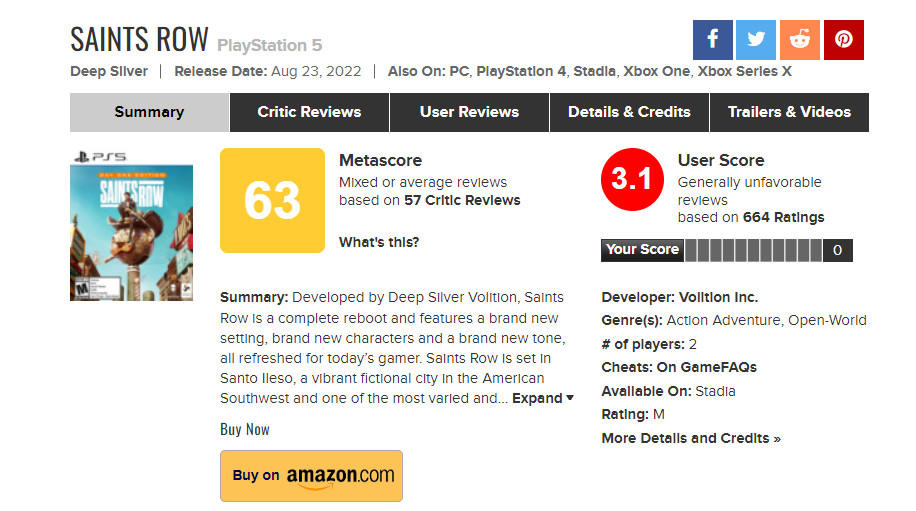Click the yellow Metascore 63 badge
The height and width of the screenshot is (511, 916).
click(x=272, y=201)
